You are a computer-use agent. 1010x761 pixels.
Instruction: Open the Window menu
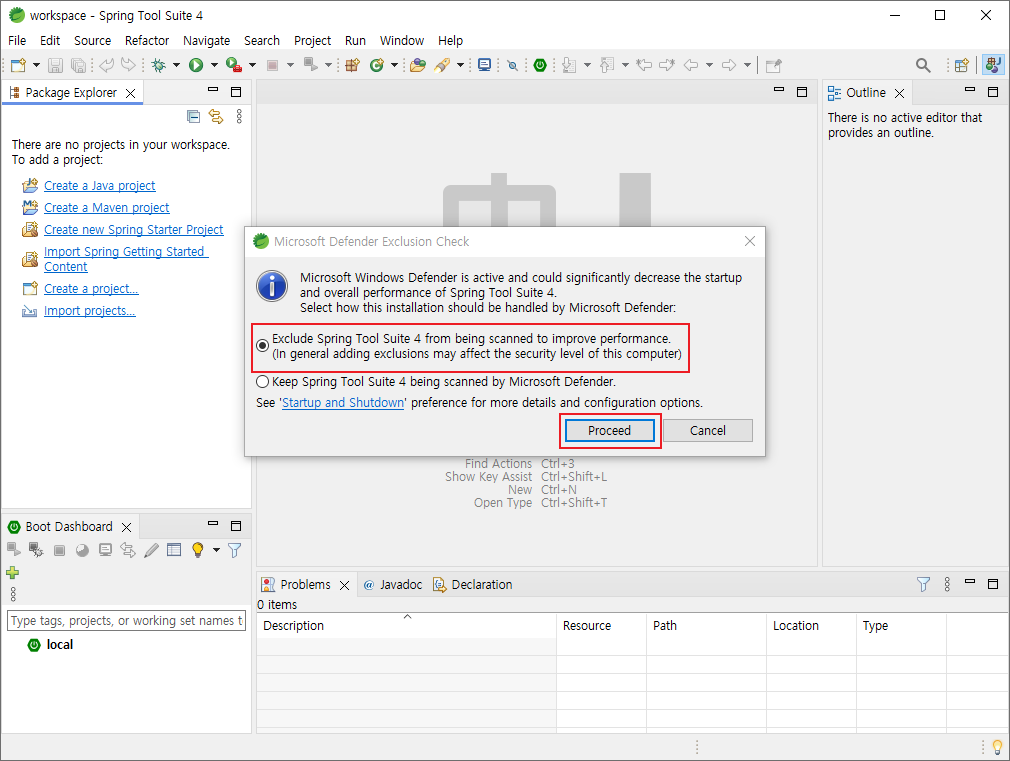click(401, 41)
